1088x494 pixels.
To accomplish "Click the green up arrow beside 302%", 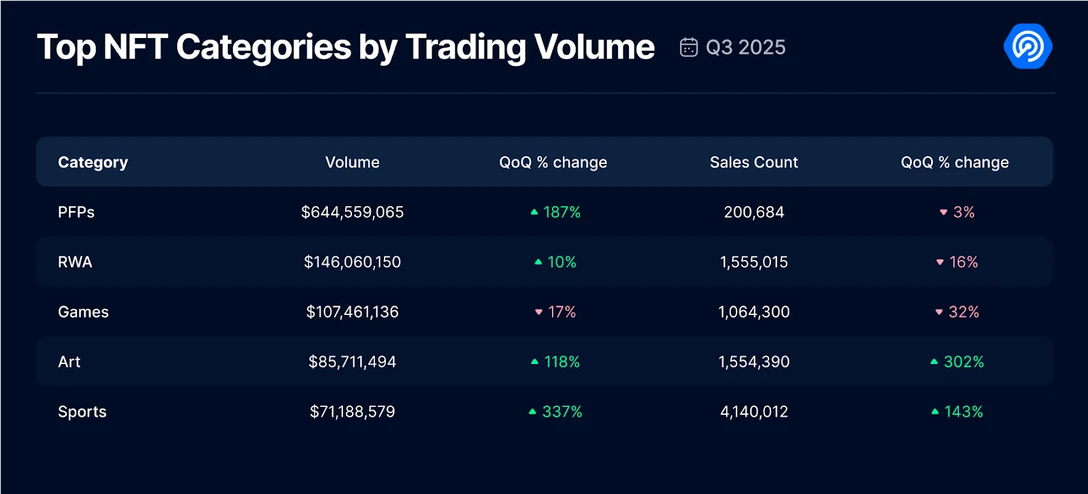I will pos(934,361).
